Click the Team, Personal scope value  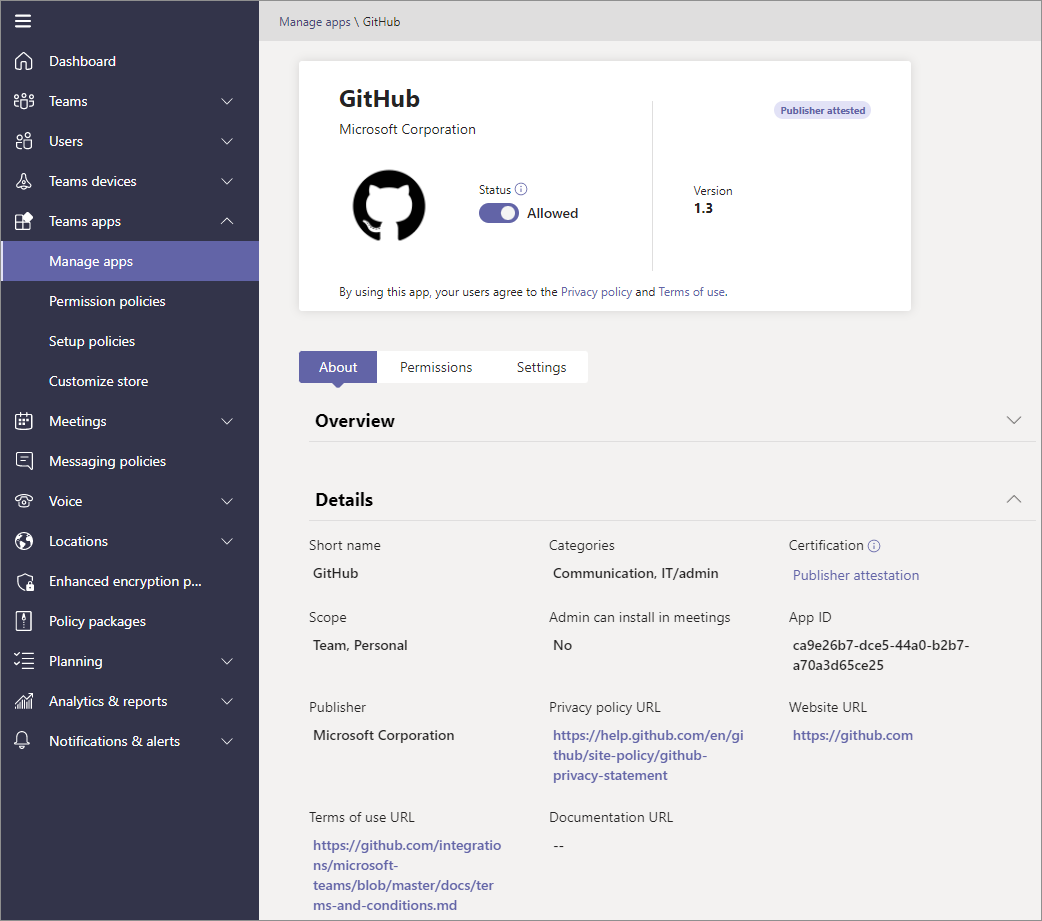pos(360,645)
